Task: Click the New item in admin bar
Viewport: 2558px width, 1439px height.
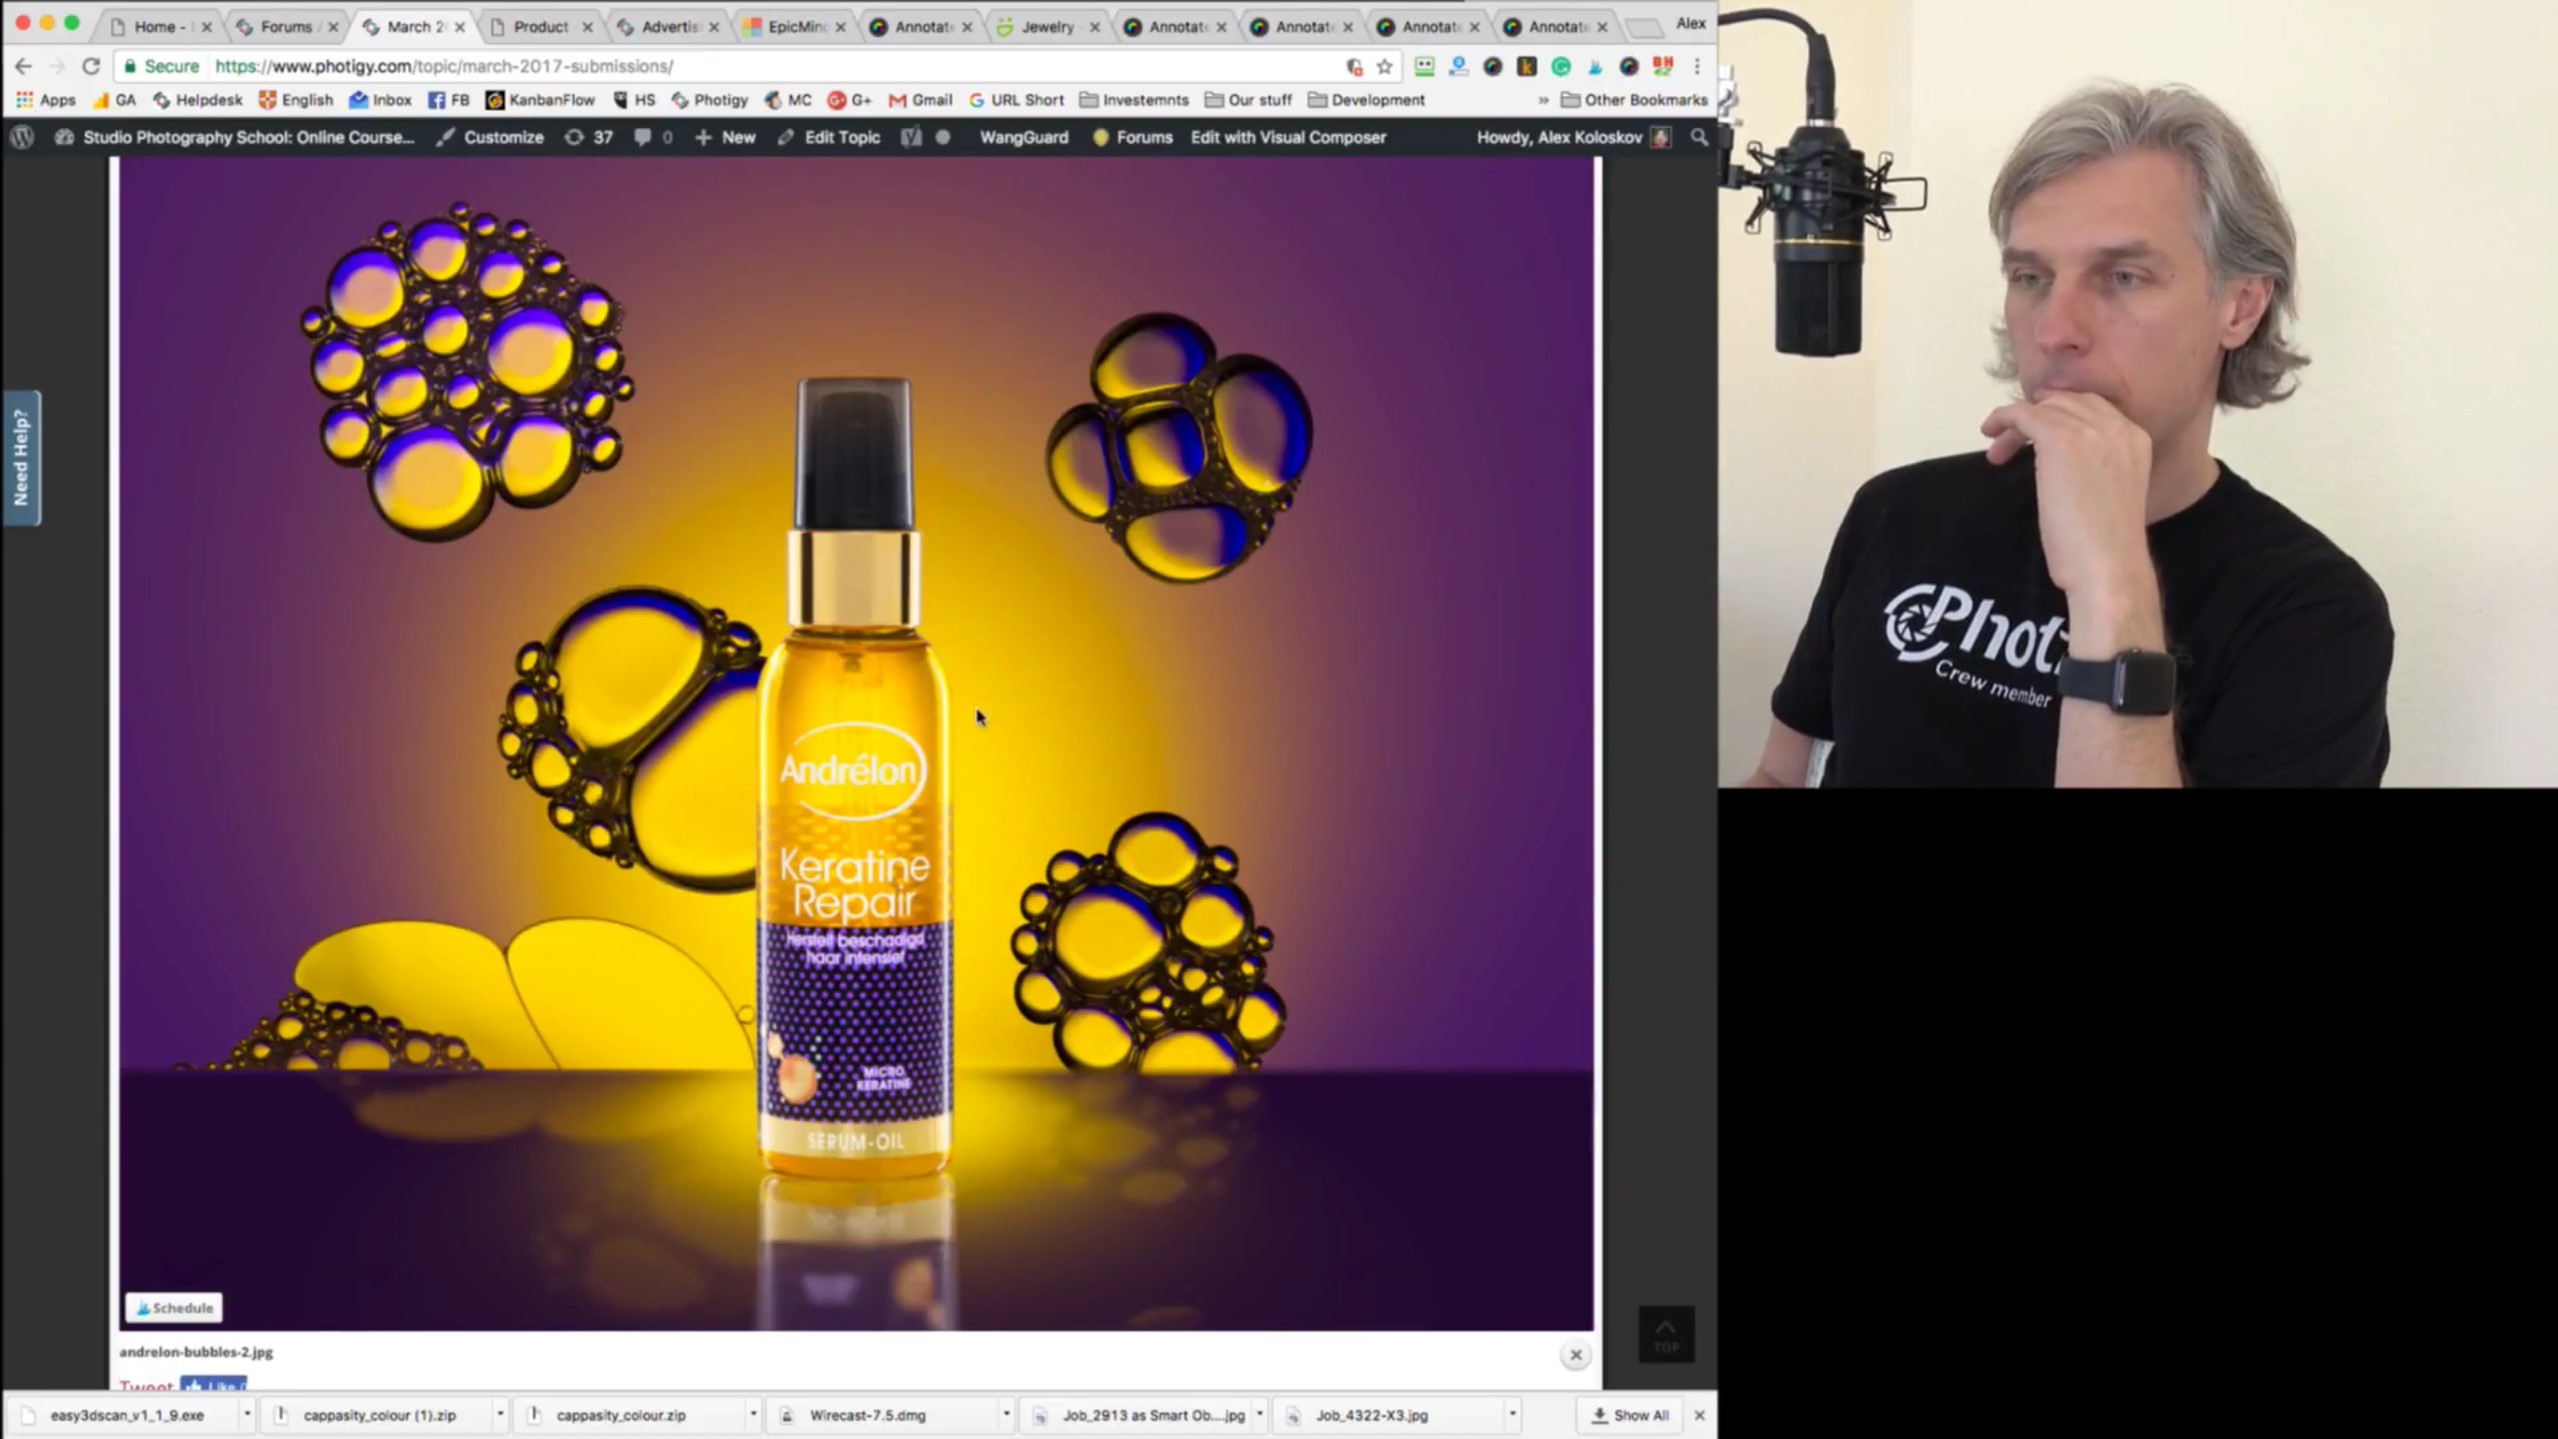Action: coord(725,137)
